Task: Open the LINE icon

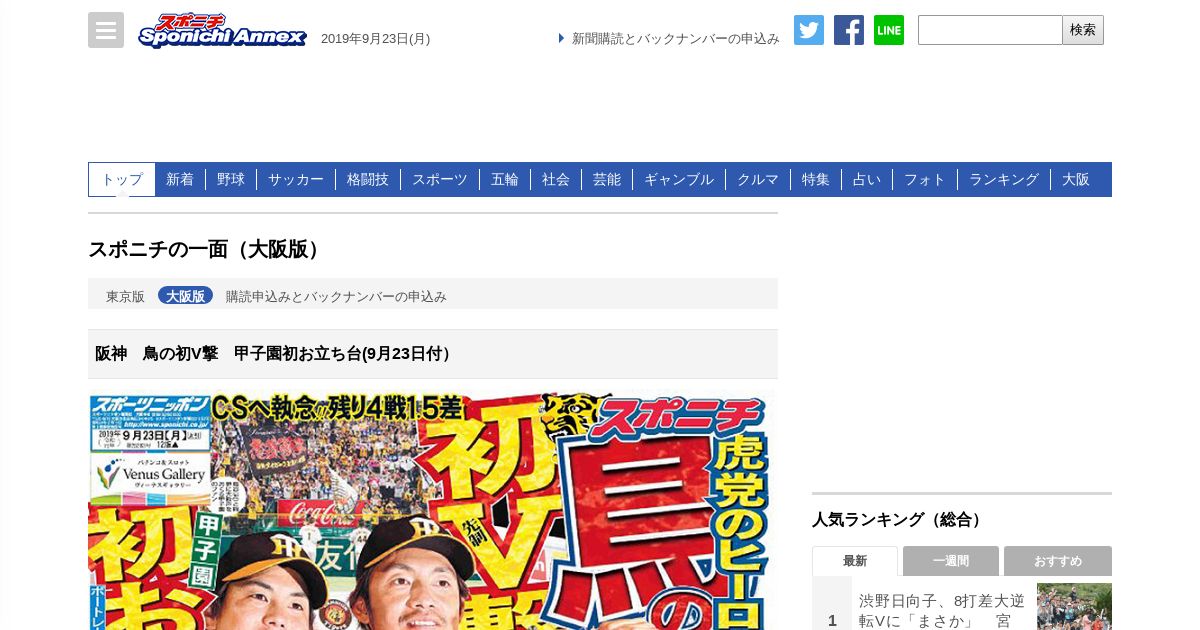Action: click(x=889, y=30)
